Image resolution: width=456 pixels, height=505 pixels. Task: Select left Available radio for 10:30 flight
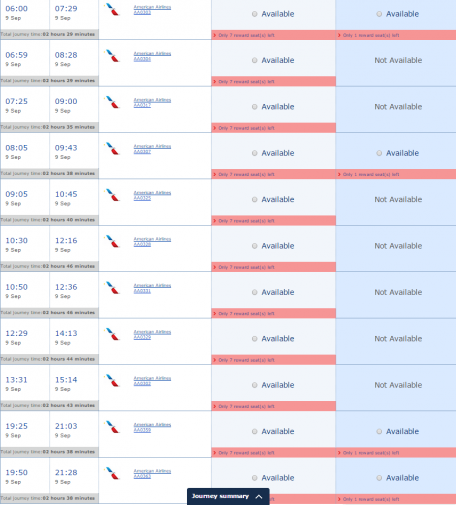click(x=255, y=246)
